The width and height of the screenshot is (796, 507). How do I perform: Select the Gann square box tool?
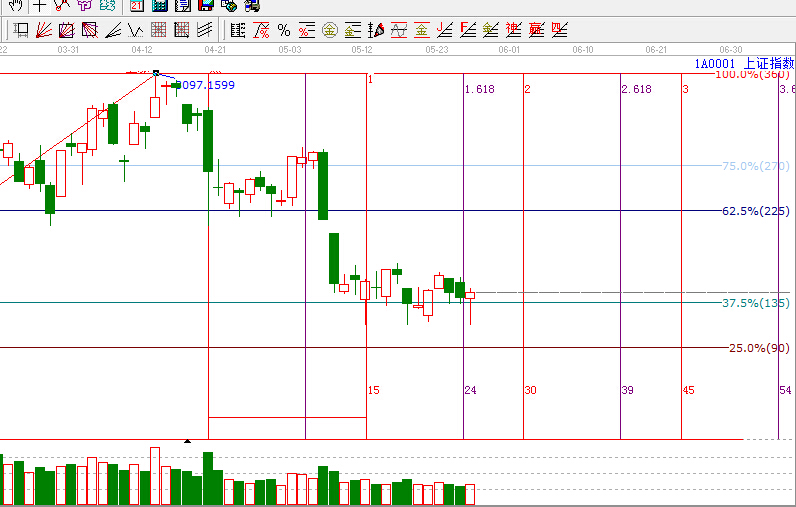coord(66,30)
